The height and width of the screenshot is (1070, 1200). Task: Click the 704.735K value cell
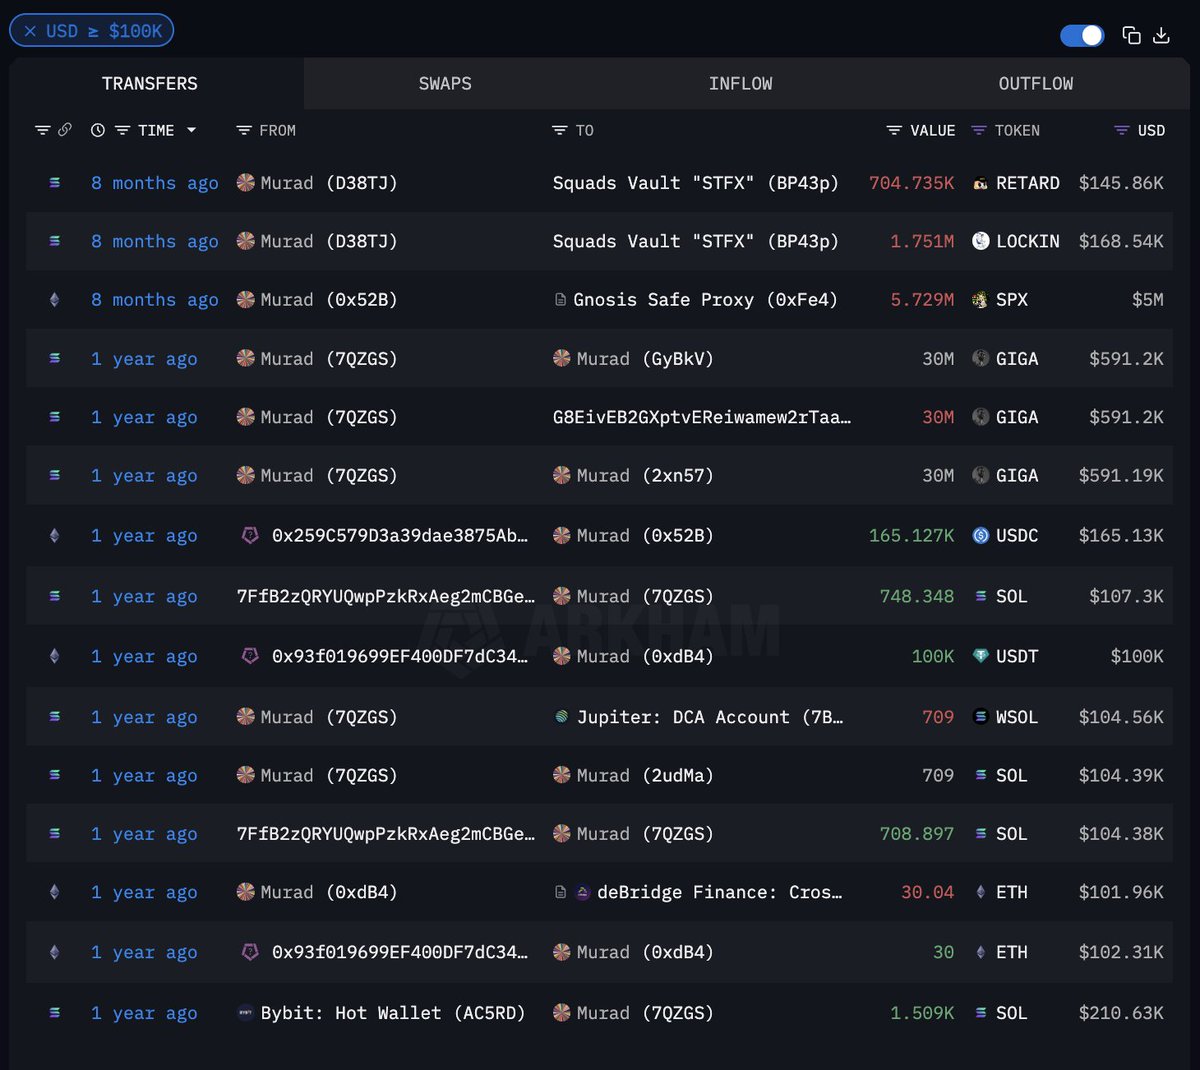[x=911, y=183]
